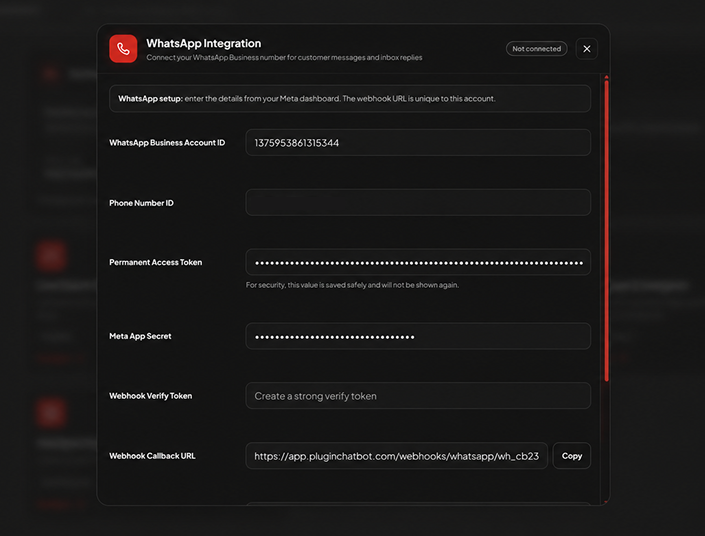Click the red WhatsApp phone icon
The width and height of the screenshot is (705, 536).
(x=123, y=49)
